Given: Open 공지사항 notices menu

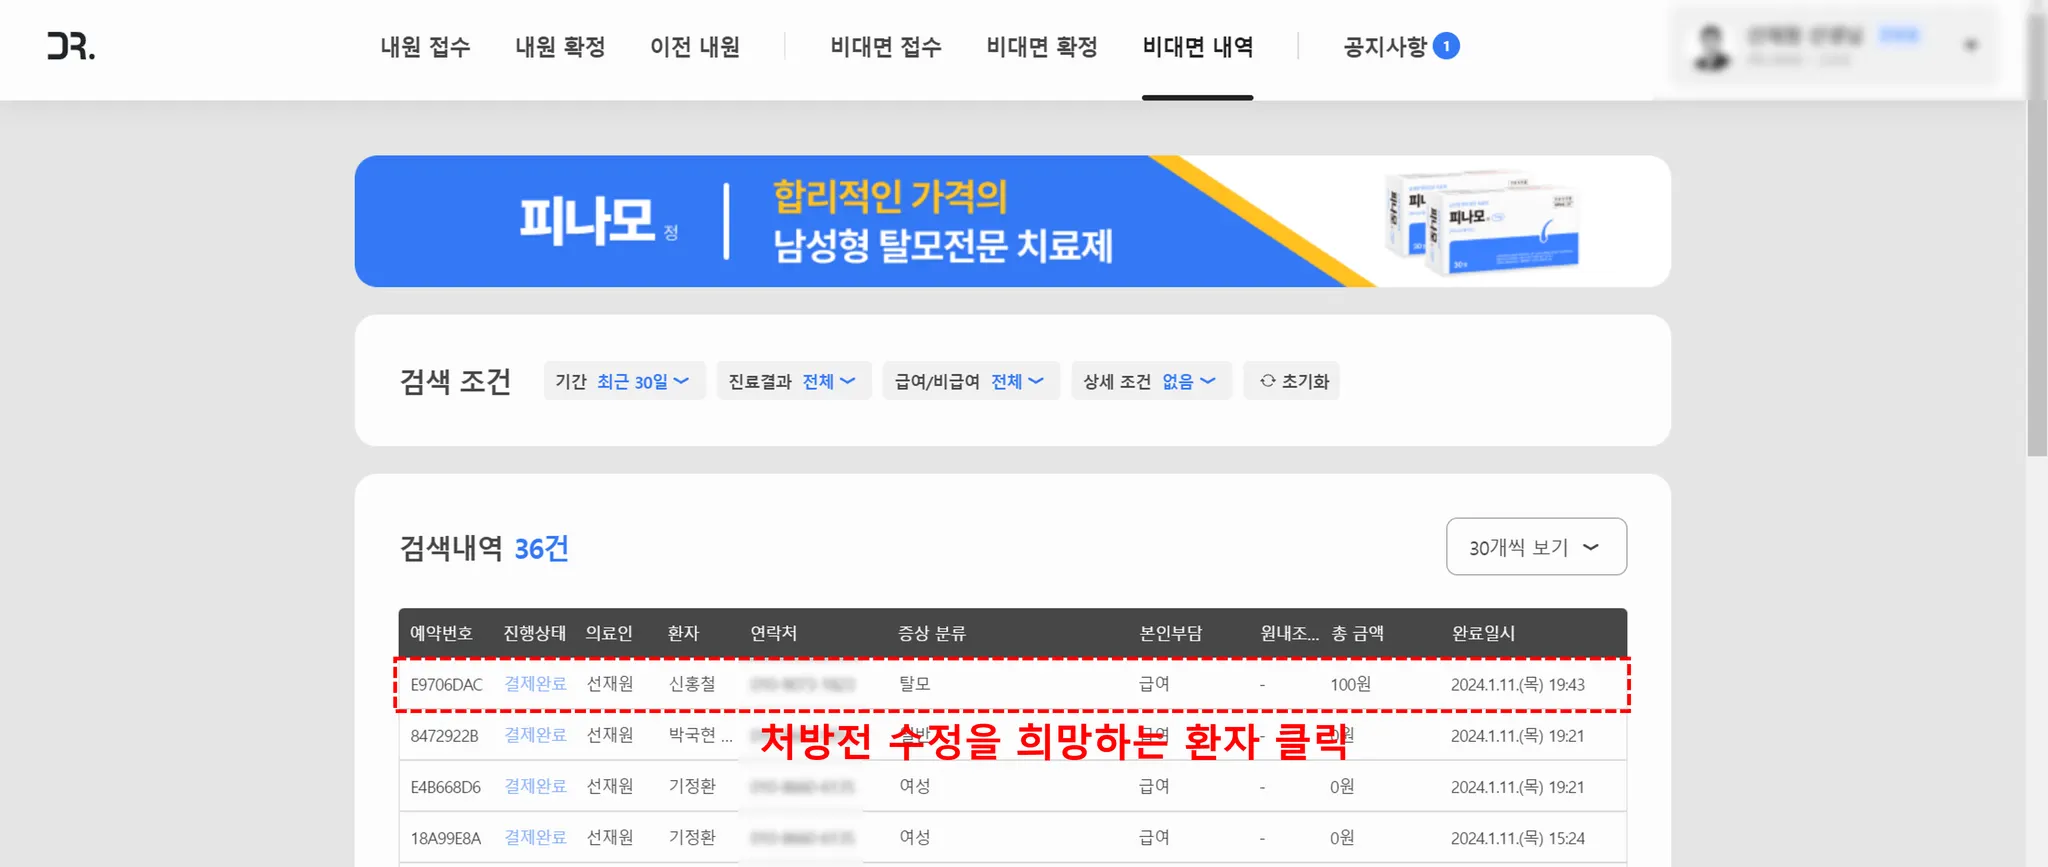Looking at the screenshot, I should coord(1385,47).
